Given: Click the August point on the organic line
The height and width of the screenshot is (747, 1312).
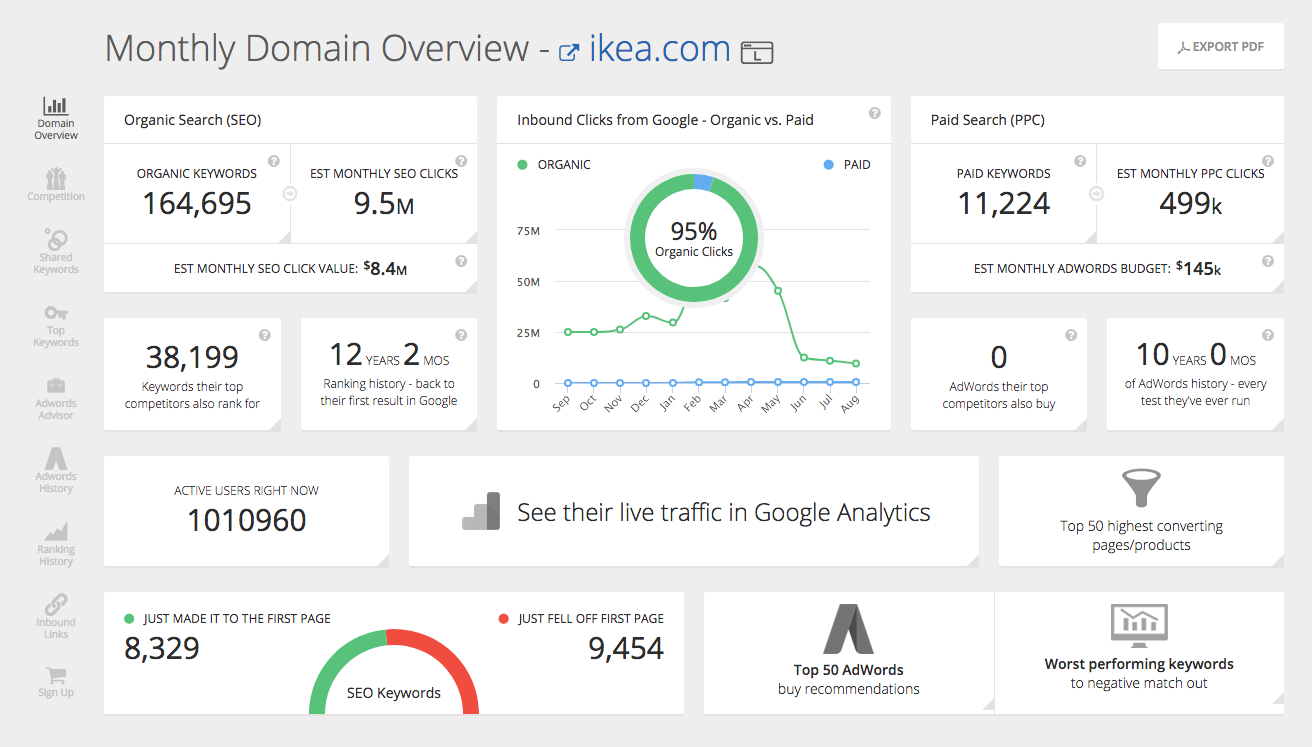Looking at the screenshot, I should pos(855,364).
